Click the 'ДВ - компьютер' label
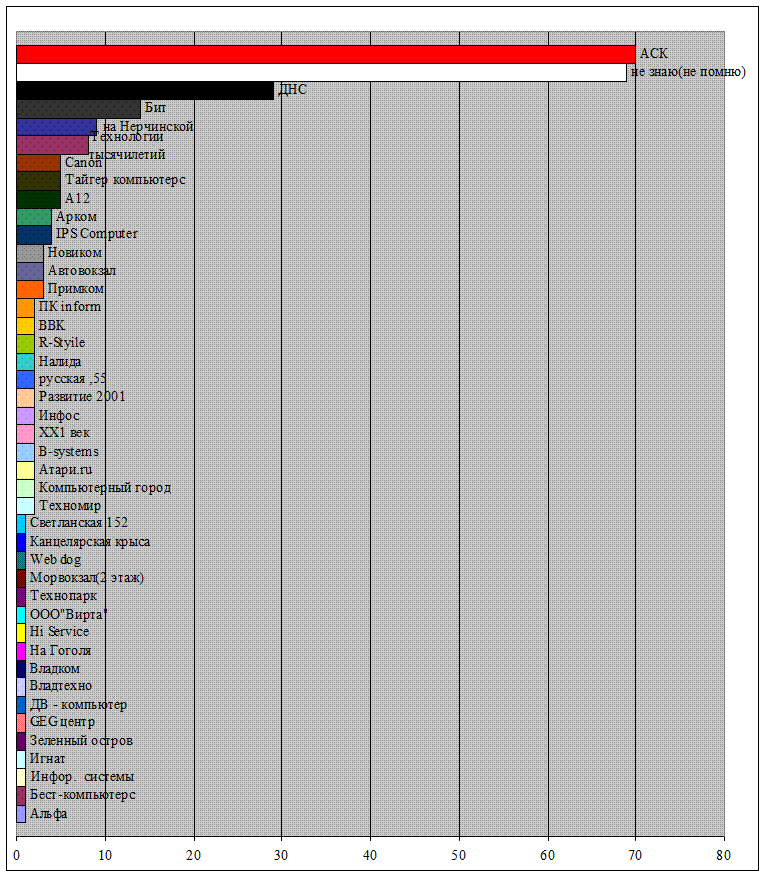Viewport: 765px width, 876px height. tap(78, 704)
